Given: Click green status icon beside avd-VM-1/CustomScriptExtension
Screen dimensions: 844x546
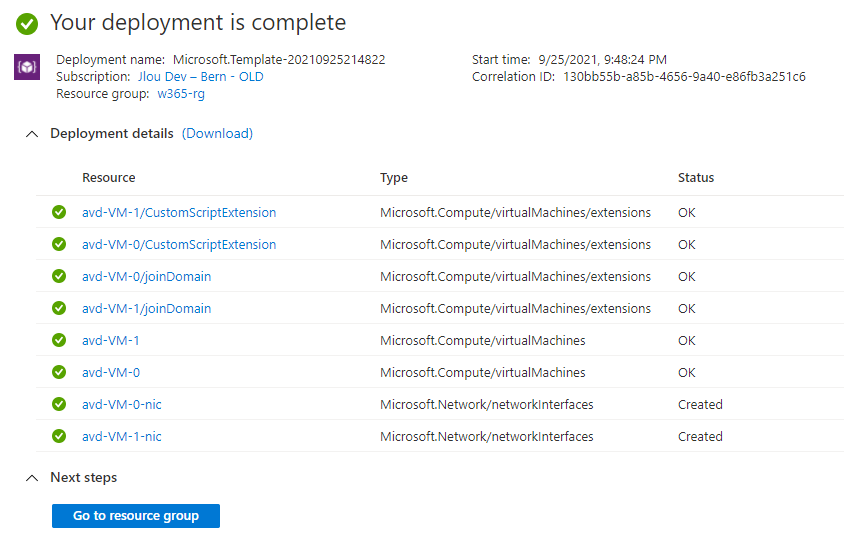Looking at the screenshot, I should (59, 212).
